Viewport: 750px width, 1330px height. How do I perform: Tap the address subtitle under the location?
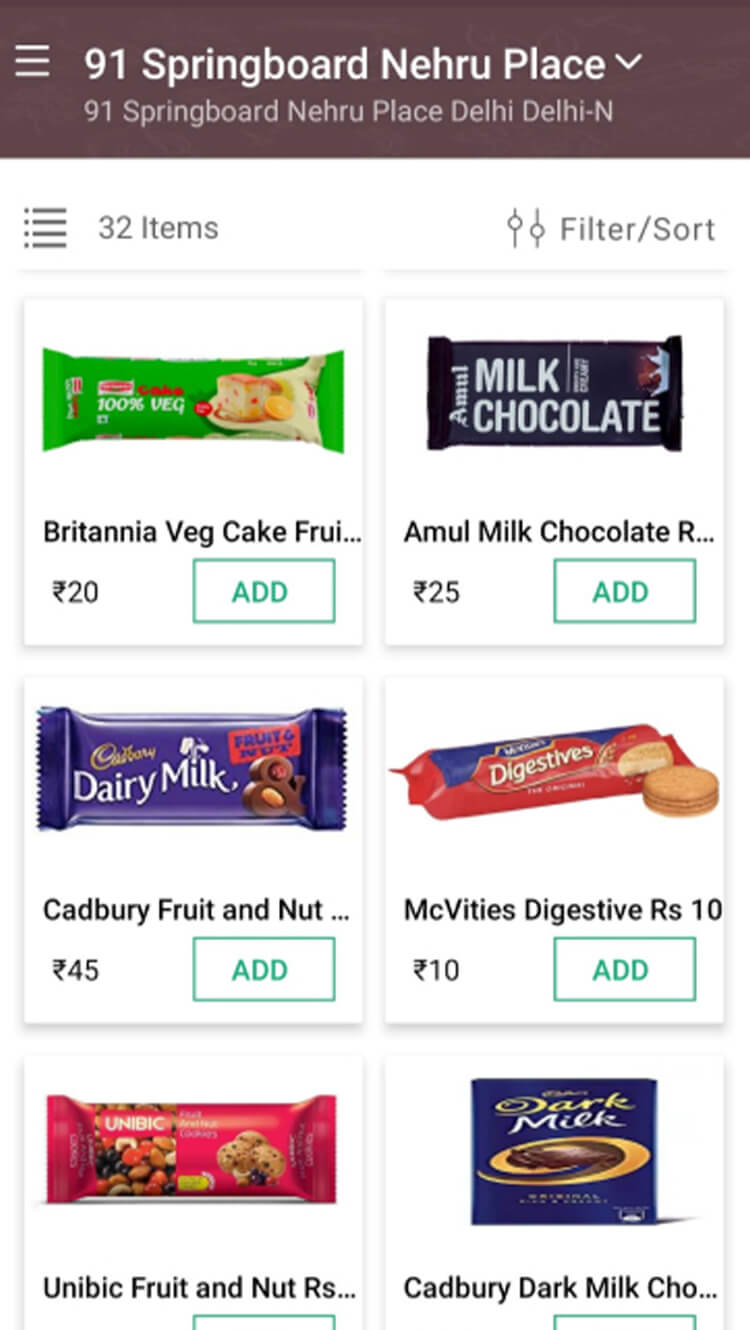(x=348, y=111)
